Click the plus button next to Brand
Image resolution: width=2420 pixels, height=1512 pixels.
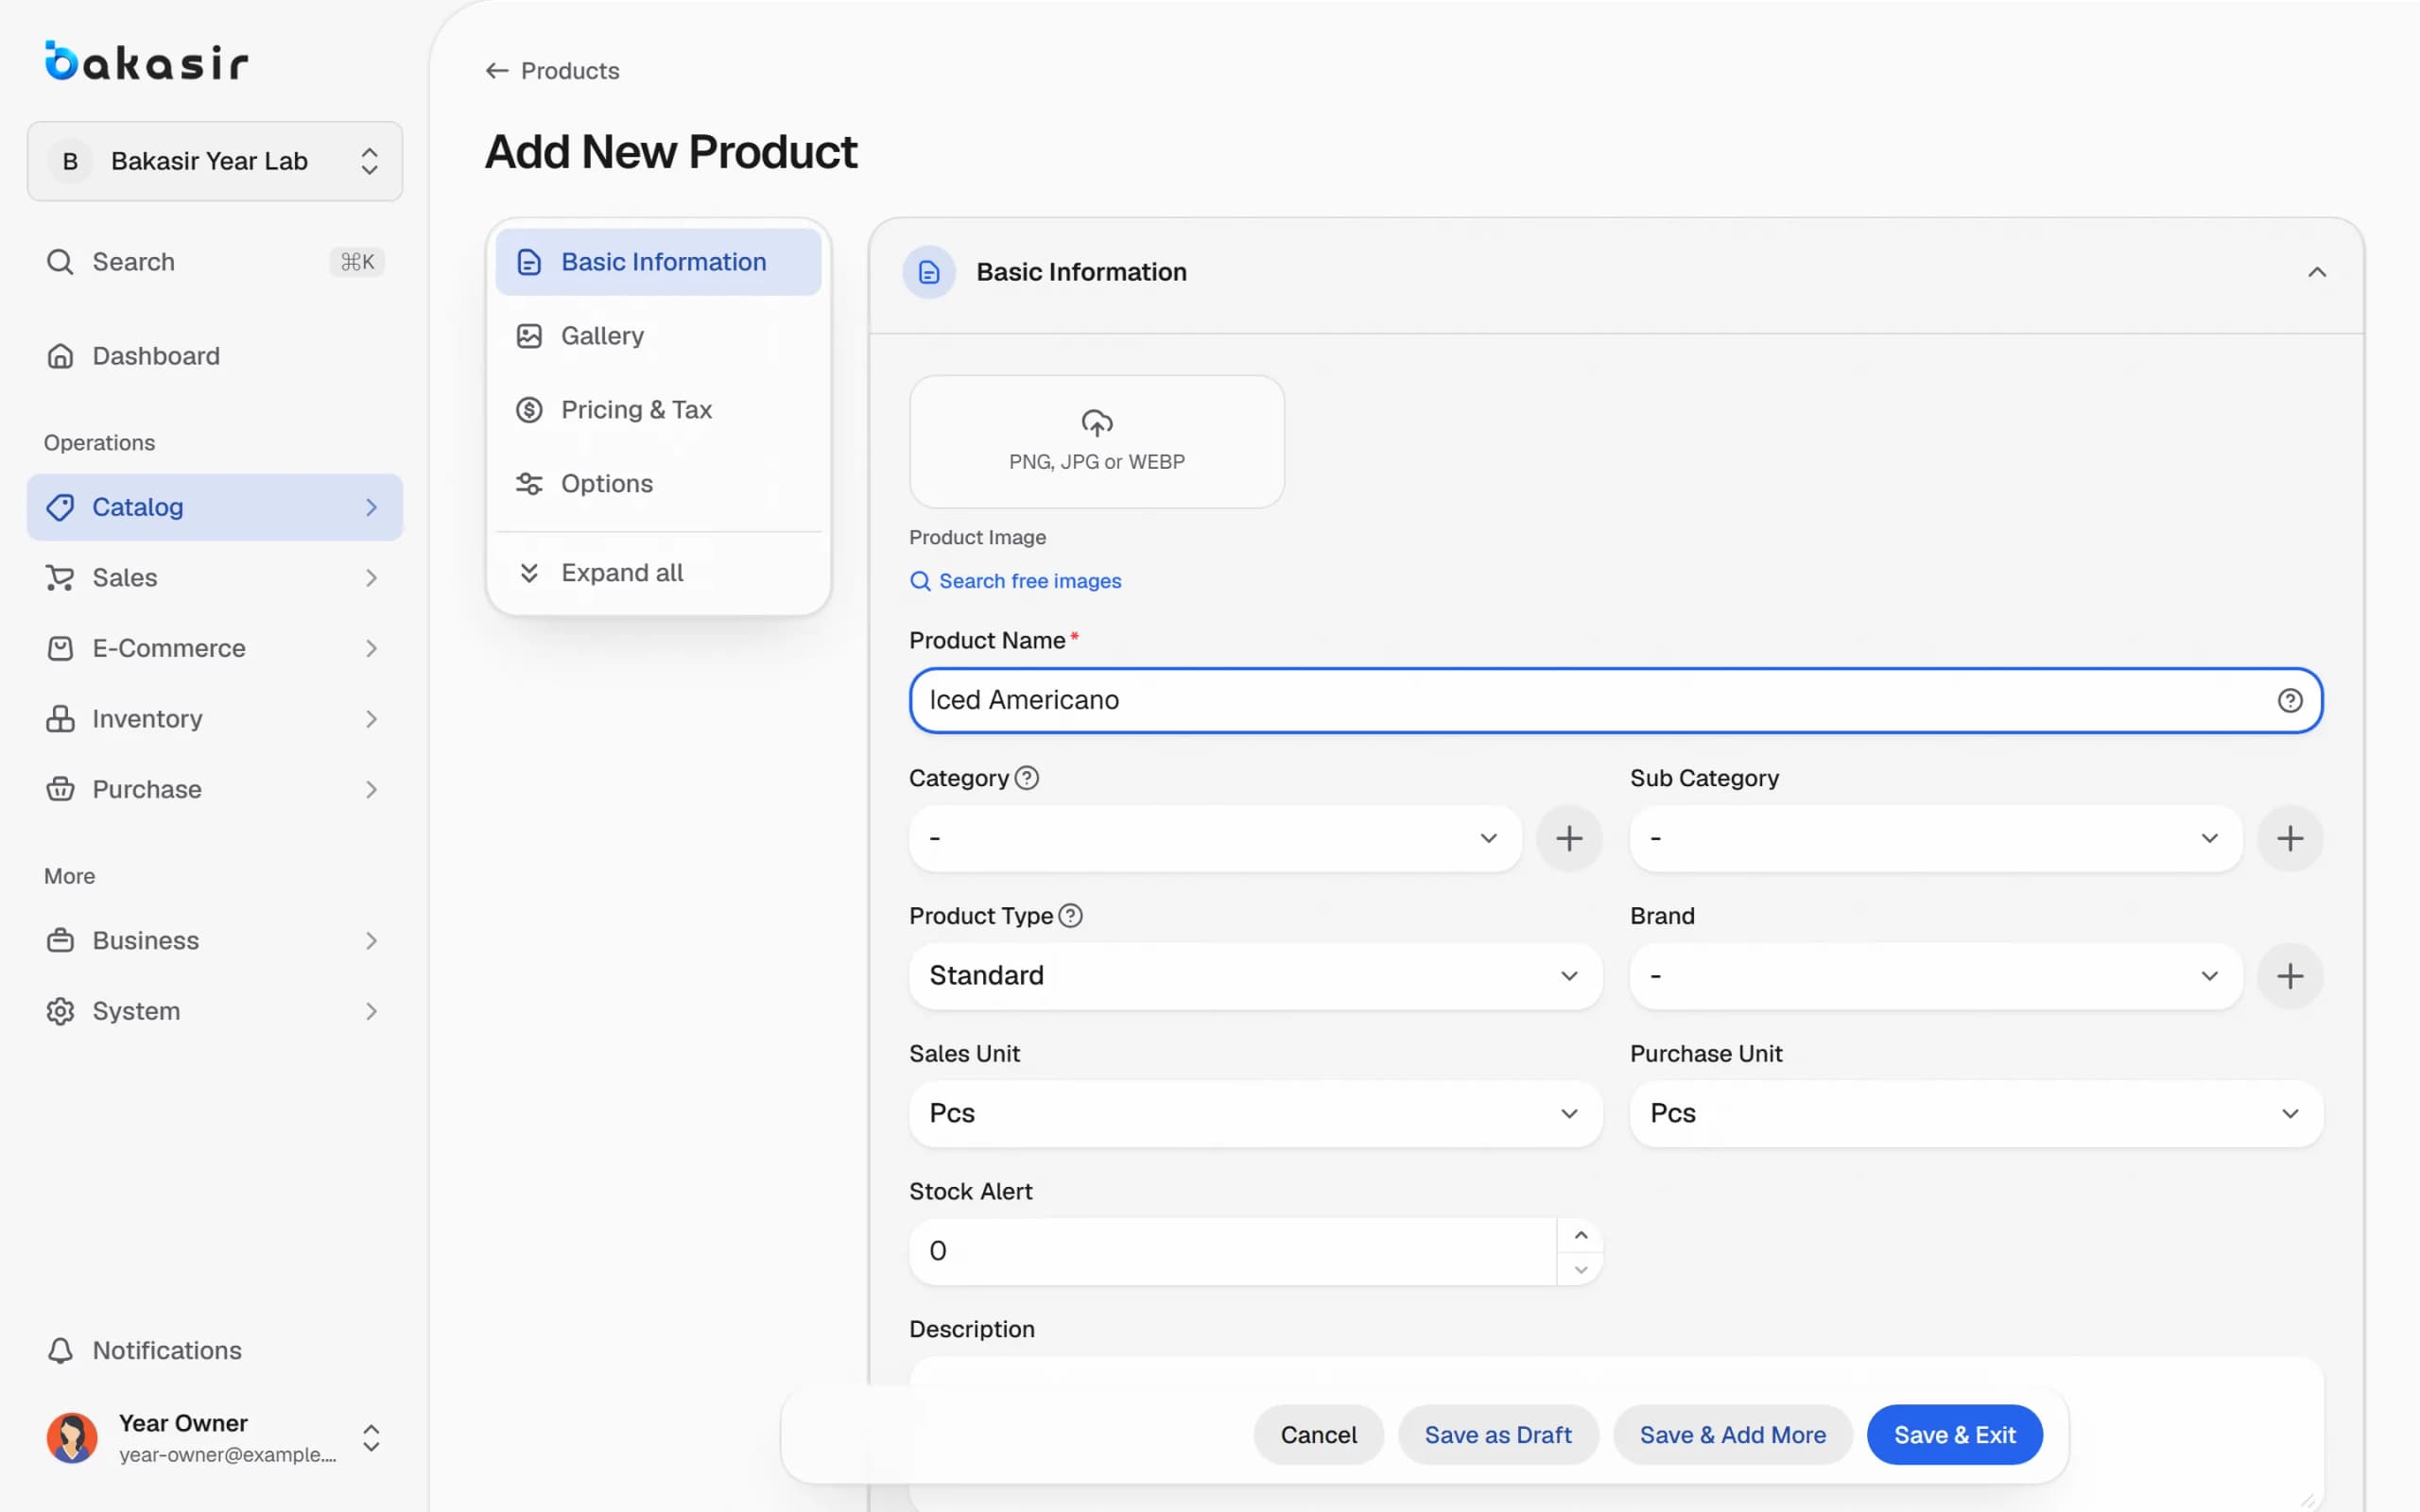(2289, 976)
